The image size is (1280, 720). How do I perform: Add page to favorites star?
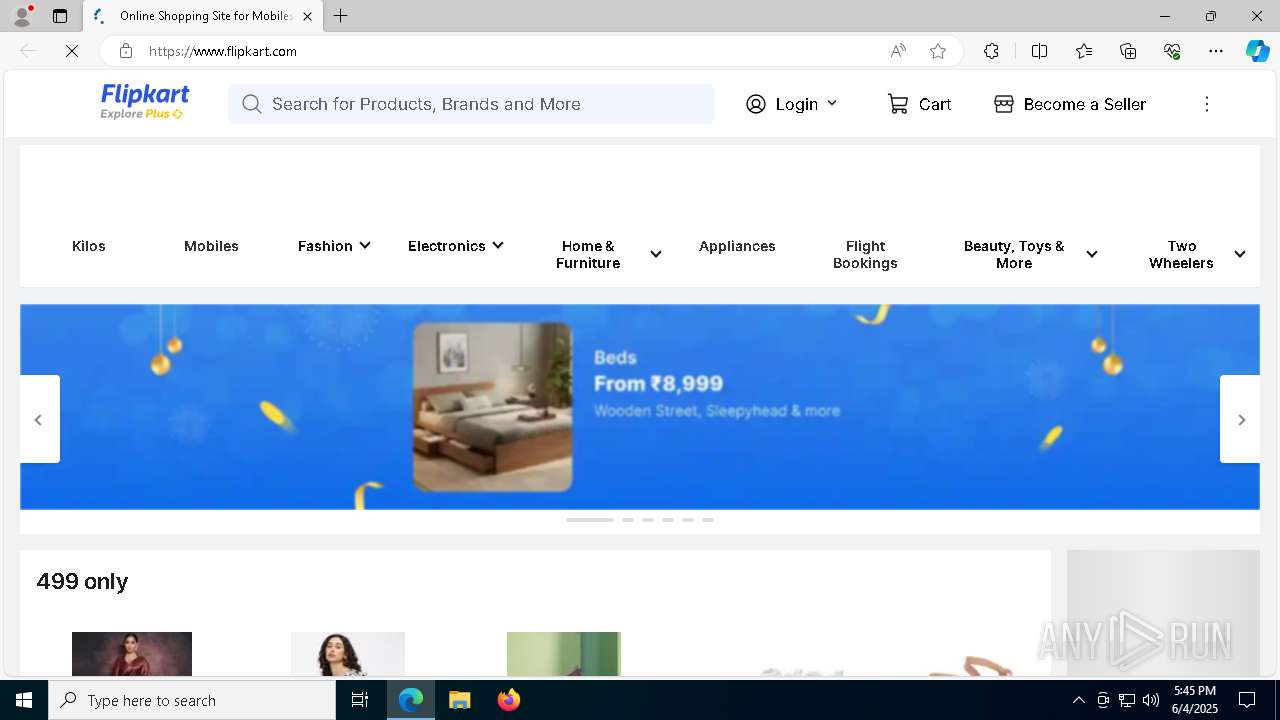click(x=938, y=51)
